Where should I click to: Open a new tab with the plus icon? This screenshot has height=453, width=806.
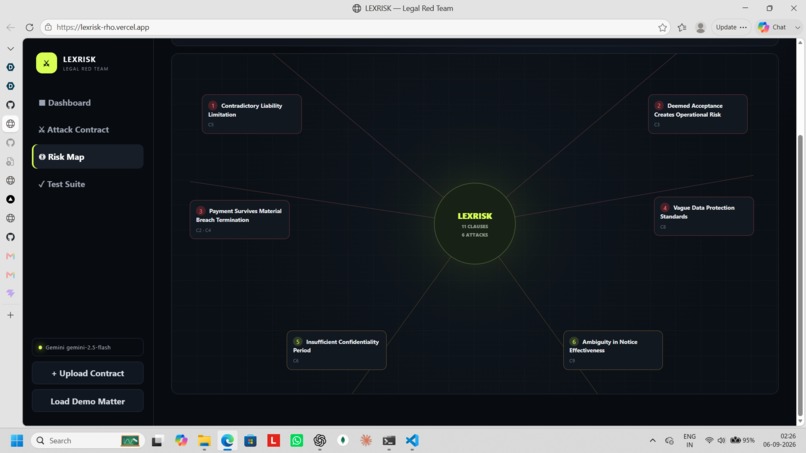click(x=10, y=315)
